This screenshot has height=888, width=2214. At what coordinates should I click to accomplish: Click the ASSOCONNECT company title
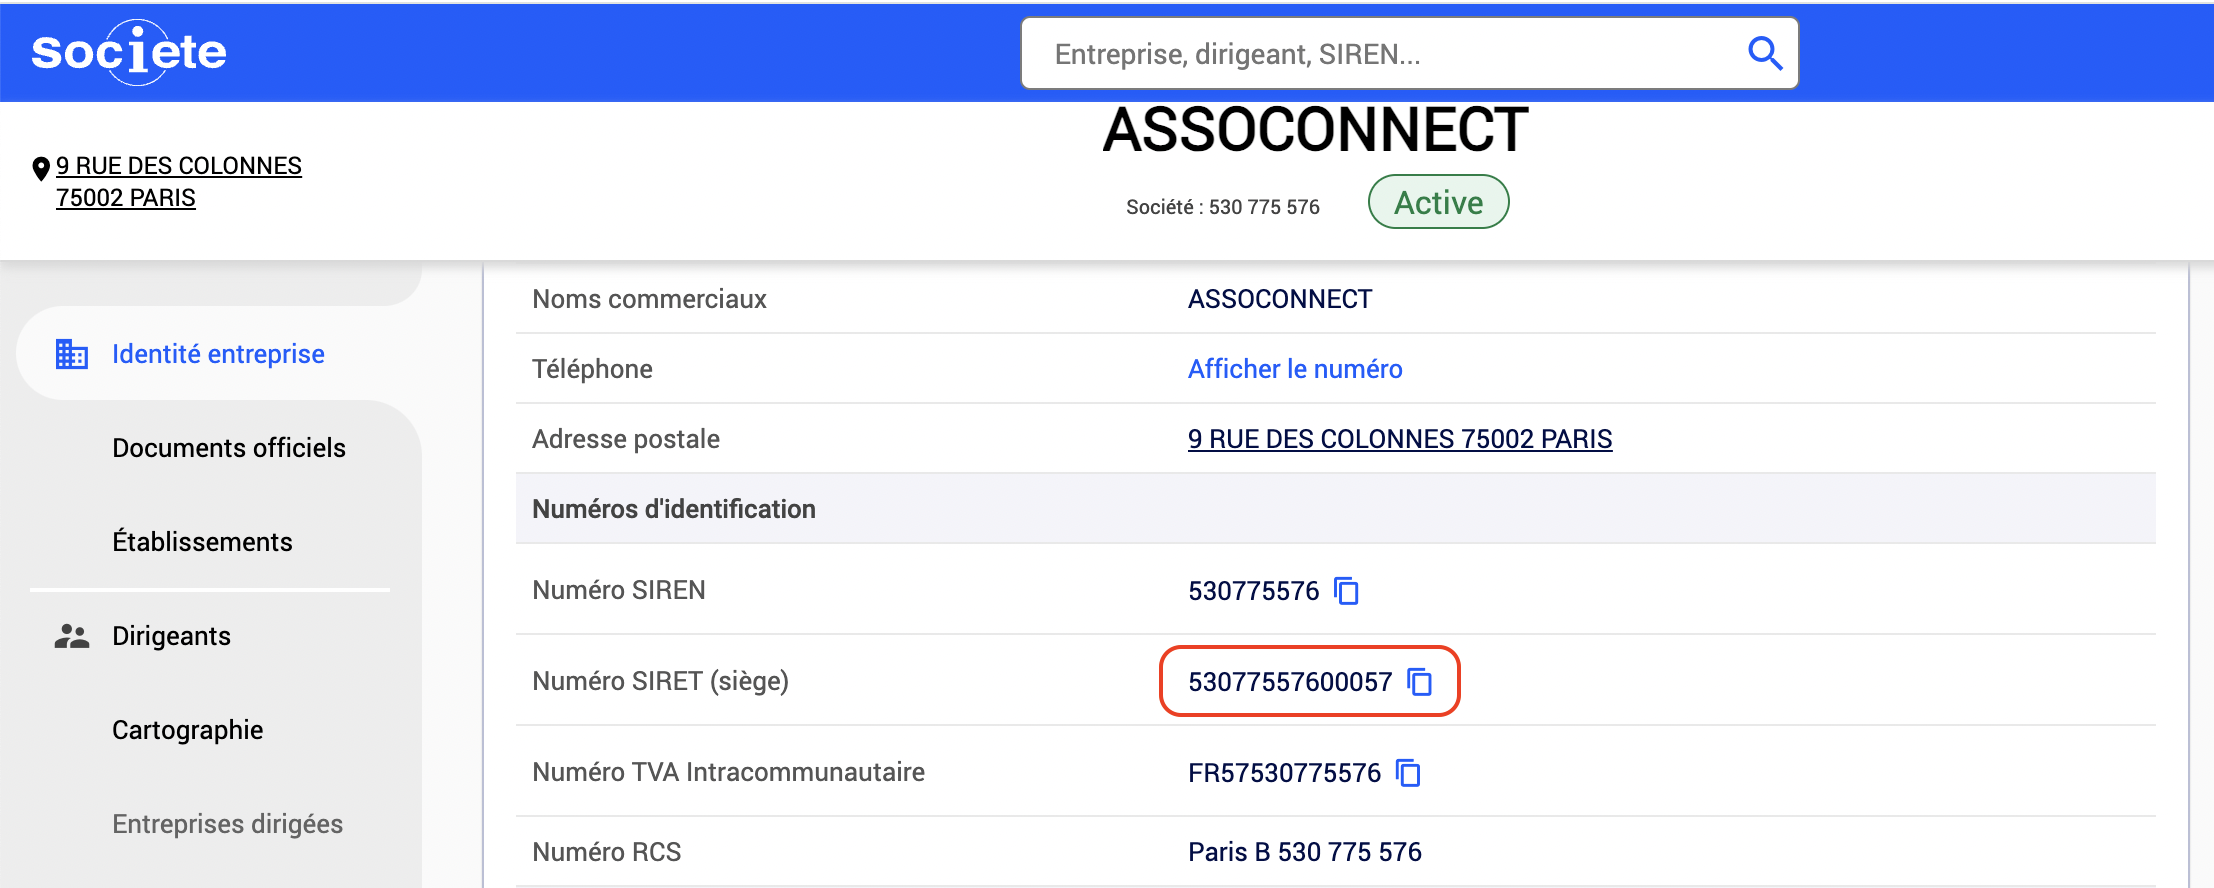[x=1315, y=131]
